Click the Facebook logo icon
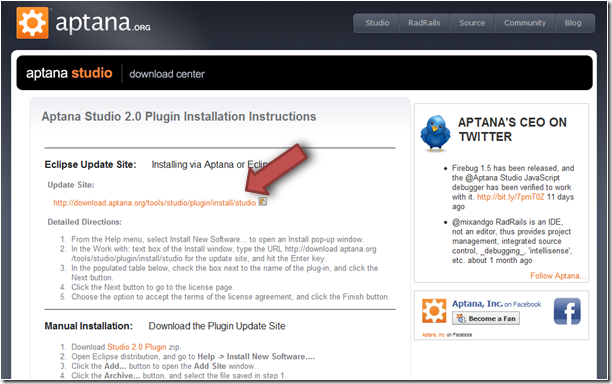The height and width of the screenshot is (384, 612). [567, 311]
